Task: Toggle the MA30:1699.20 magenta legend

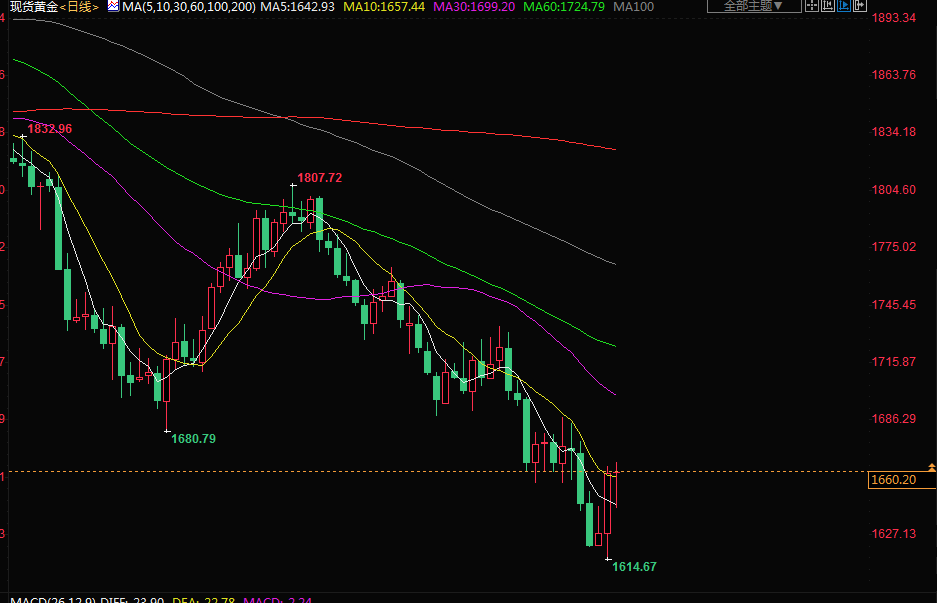Action: coord(474,7)
